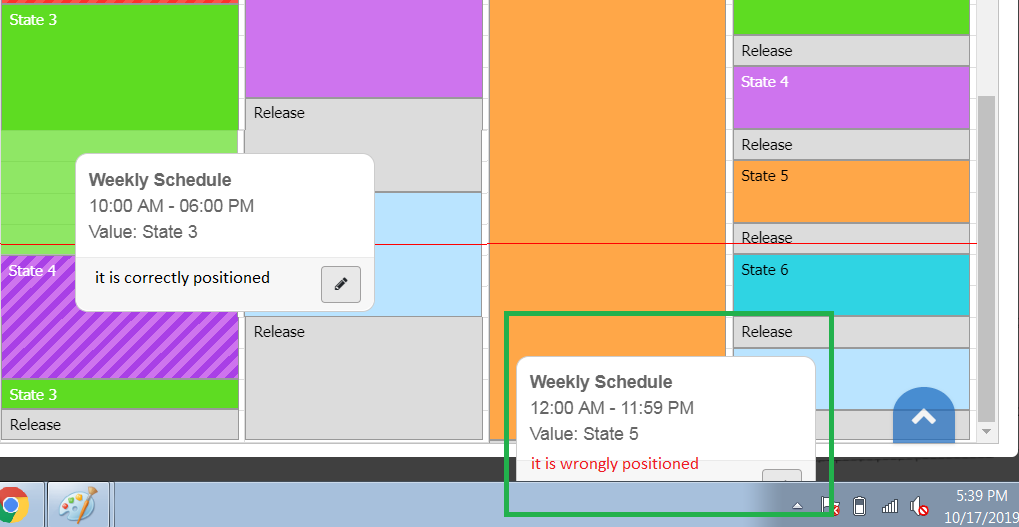
Task: Open the Paint app from the taskbar
Action: (x=78, y=504)
